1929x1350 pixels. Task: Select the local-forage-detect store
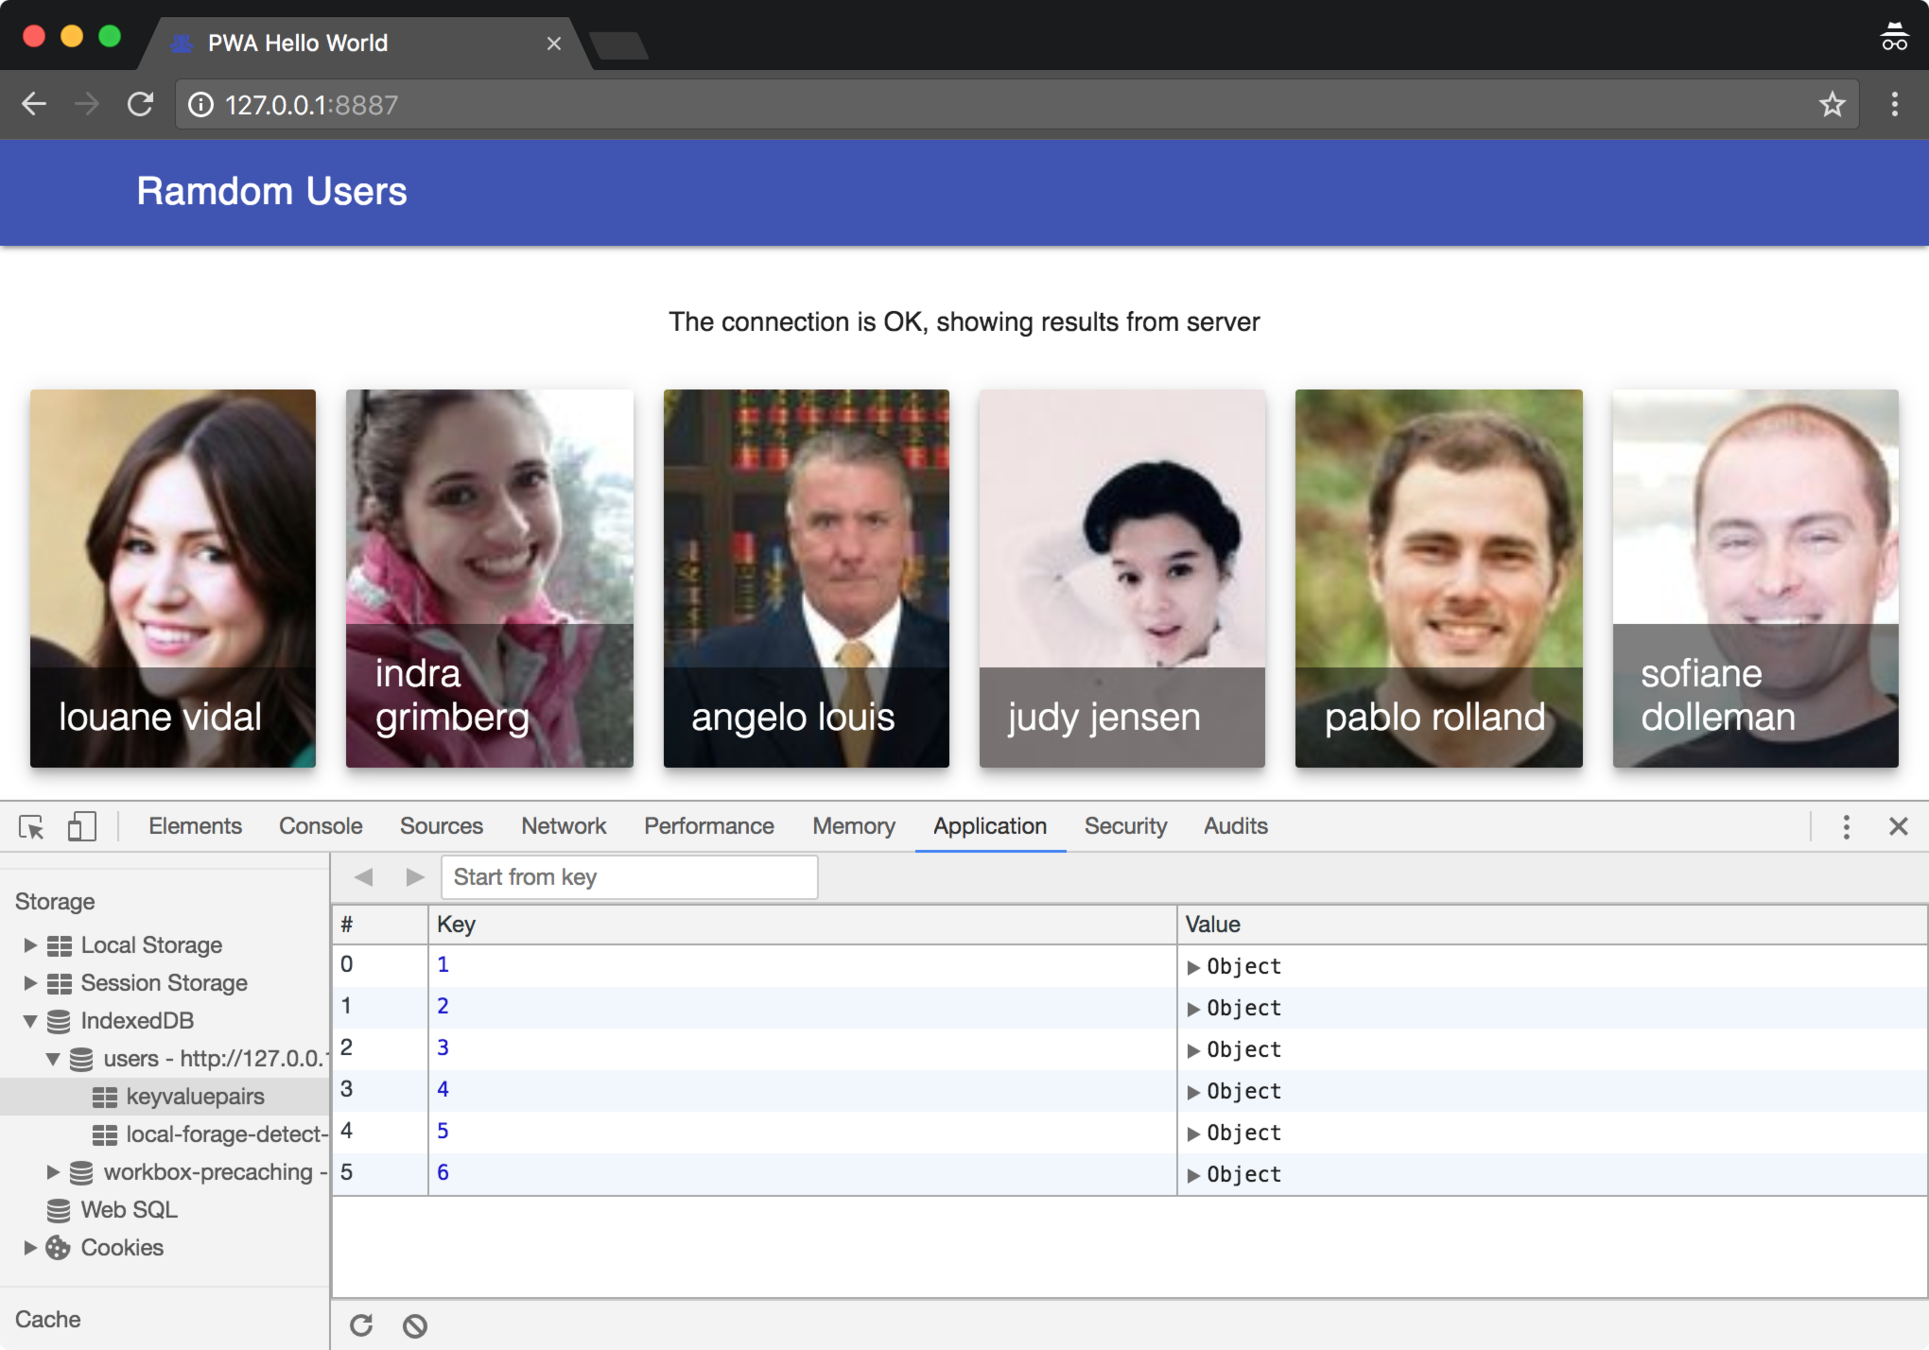[x=225, y=1134]
